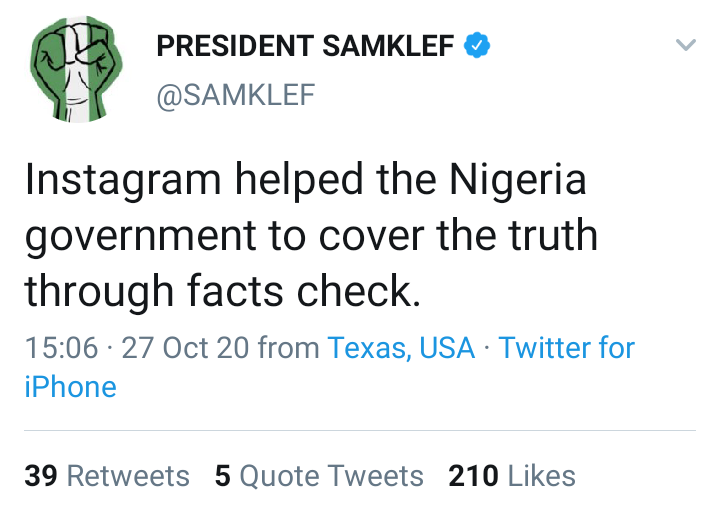The image size is (720, 515).
Task: Show the 210 Likes list
Action: [x=512, y=476]
